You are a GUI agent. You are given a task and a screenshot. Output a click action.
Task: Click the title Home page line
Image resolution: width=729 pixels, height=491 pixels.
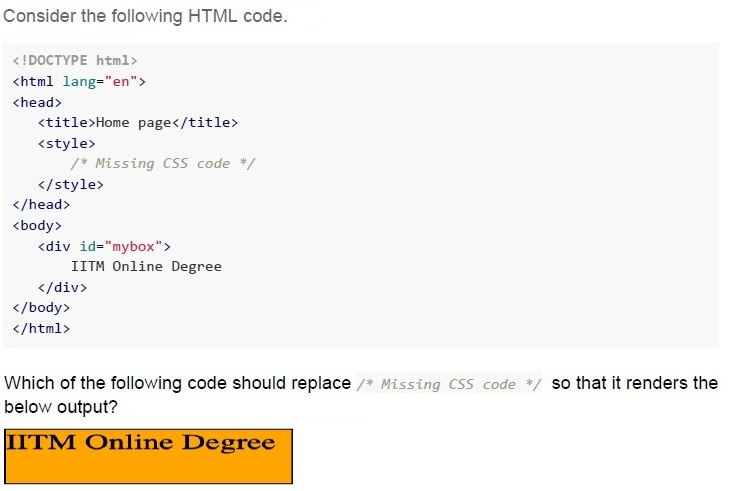[x=138, y=123]
